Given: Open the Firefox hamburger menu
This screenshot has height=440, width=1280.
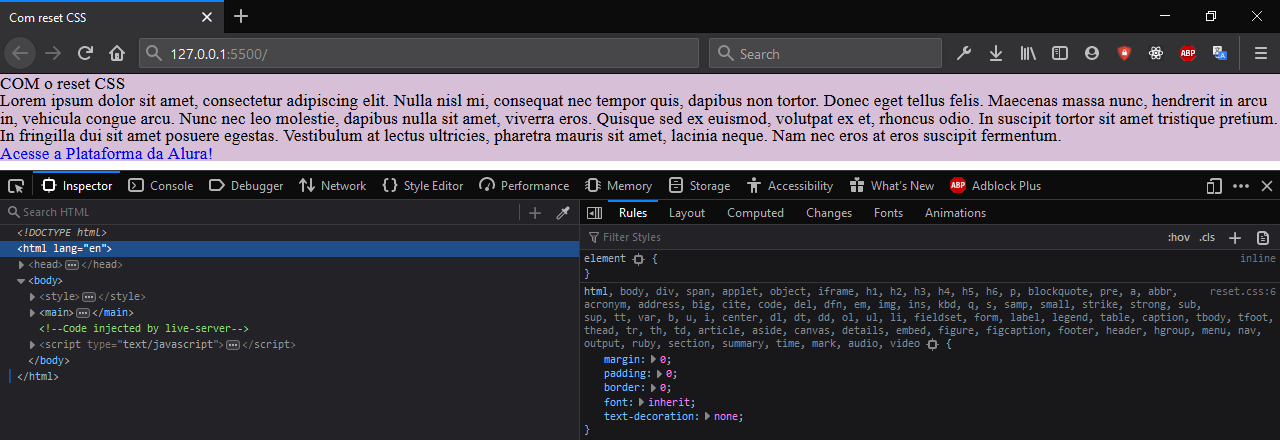Looking at the screenshot, I should point(1260,53).
